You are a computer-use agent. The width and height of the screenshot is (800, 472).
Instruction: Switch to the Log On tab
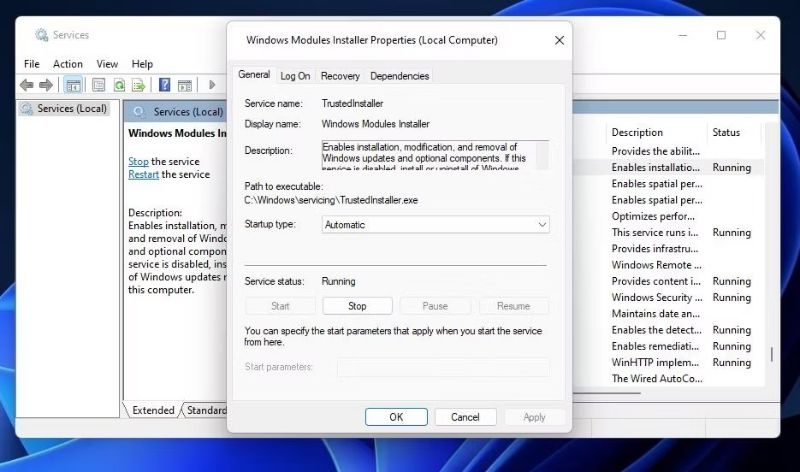click(295, 76)
